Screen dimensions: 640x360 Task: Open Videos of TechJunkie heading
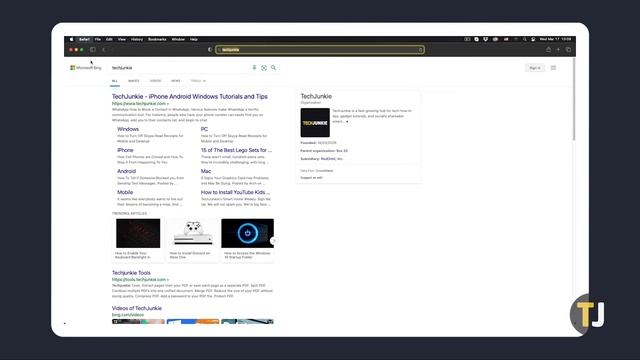[137, 308]
